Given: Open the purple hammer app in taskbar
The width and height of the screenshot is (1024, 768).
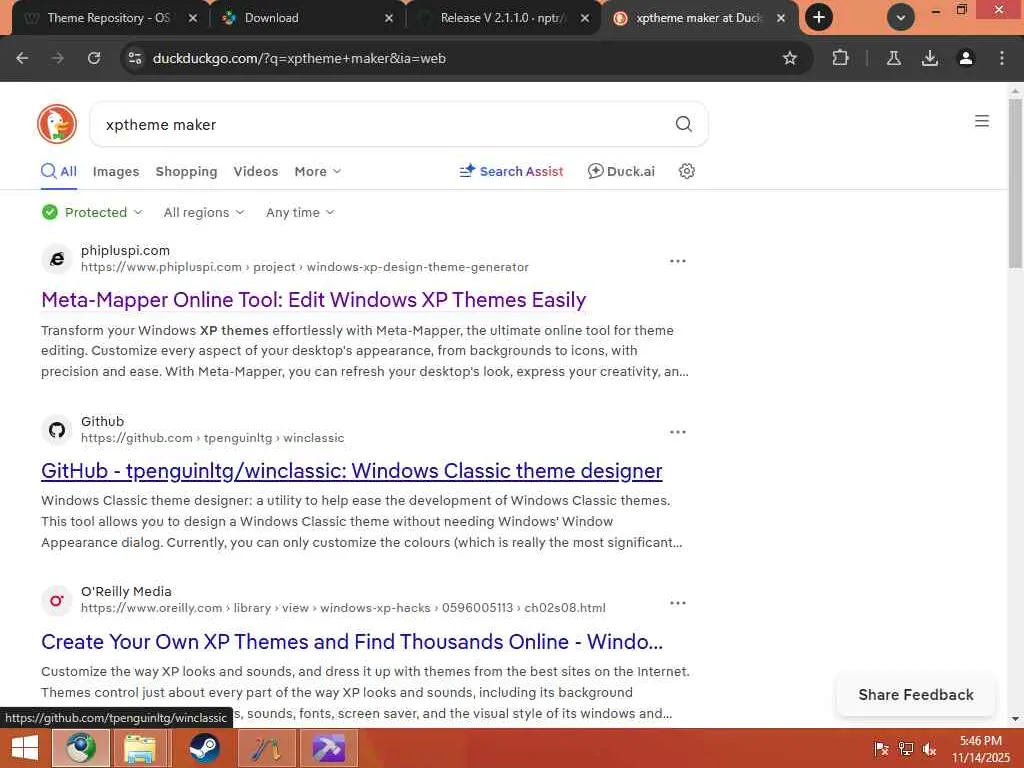Looking at the screenshot, I should point(328,748).
